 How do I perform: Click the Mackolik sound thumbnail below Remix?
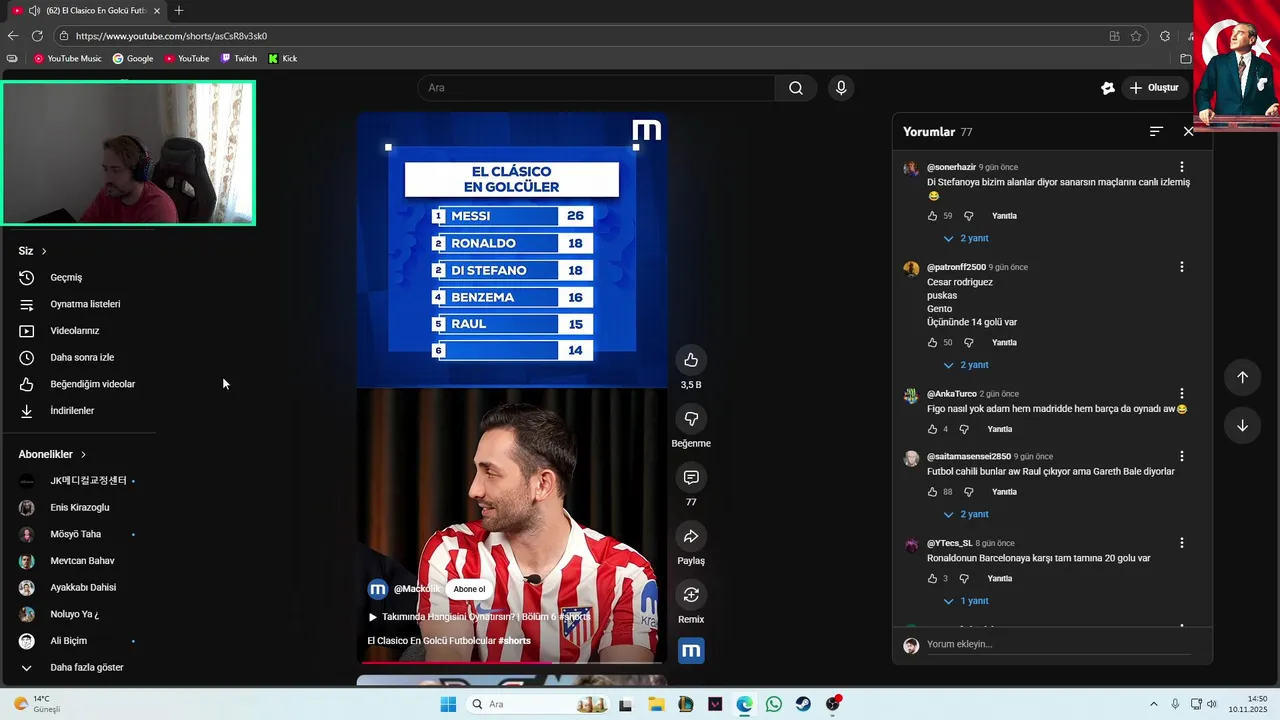tap(691, 651)
